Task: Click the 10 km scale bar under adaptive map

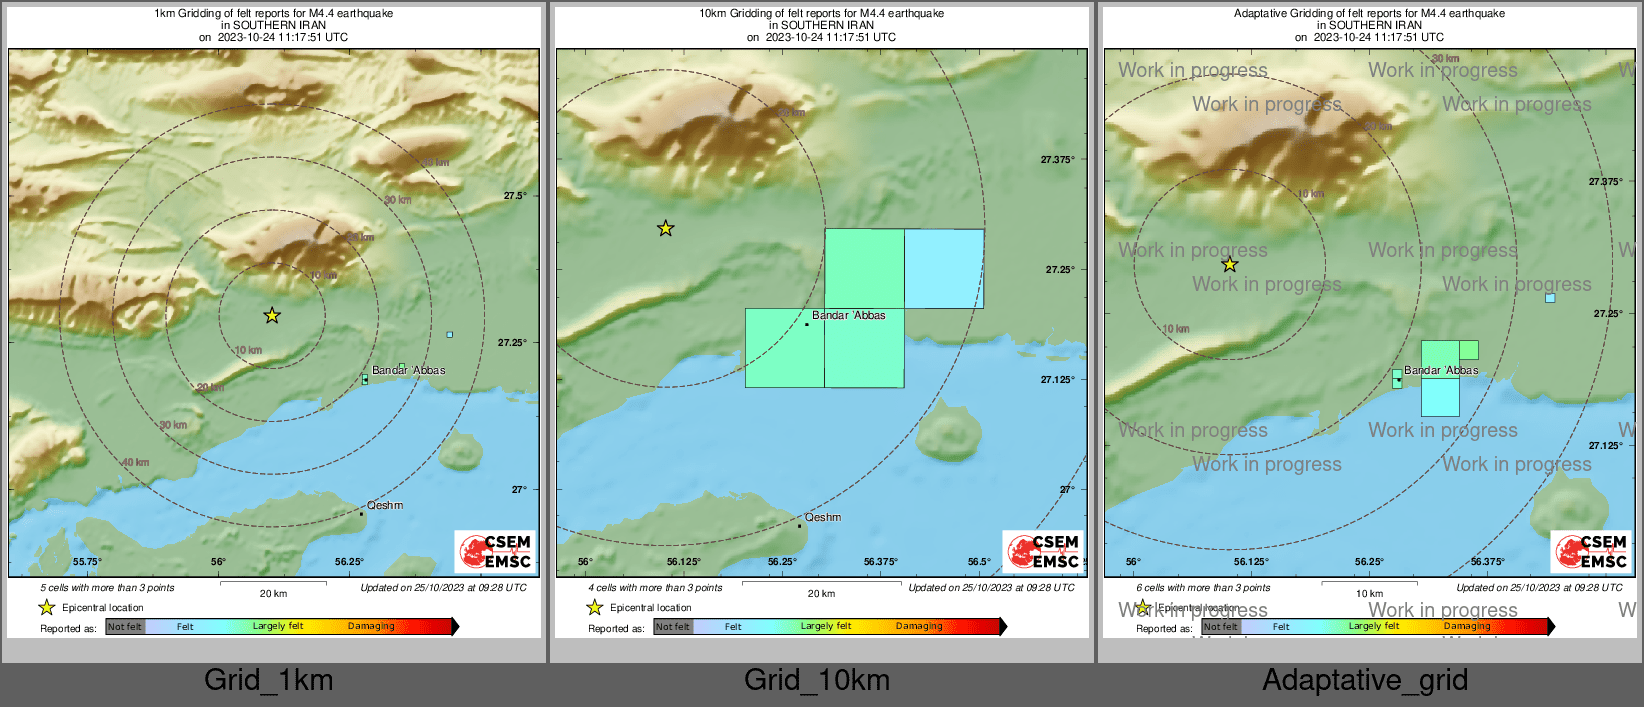Action: 1369,583
